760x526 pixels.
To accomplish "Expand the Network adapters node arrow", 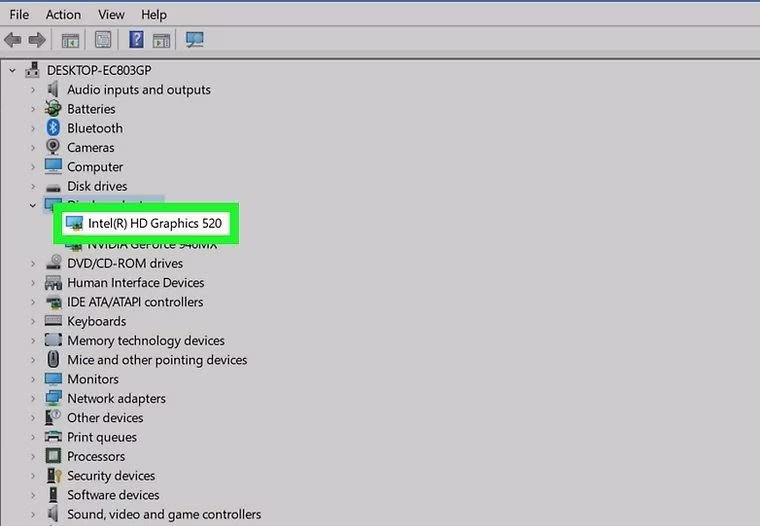I will pyautogui.click(x=32, y=398).
